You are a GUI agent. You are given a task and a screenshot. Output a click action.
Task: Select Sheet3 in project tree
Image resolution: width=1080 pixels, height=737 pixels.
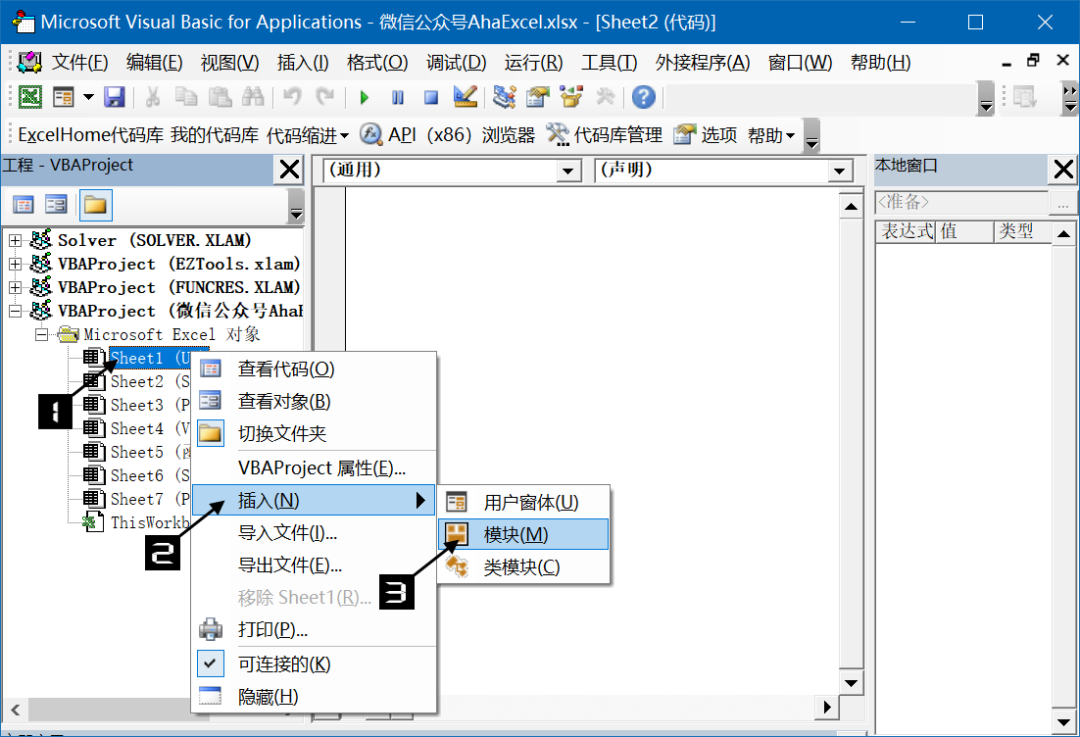point(136,405)
